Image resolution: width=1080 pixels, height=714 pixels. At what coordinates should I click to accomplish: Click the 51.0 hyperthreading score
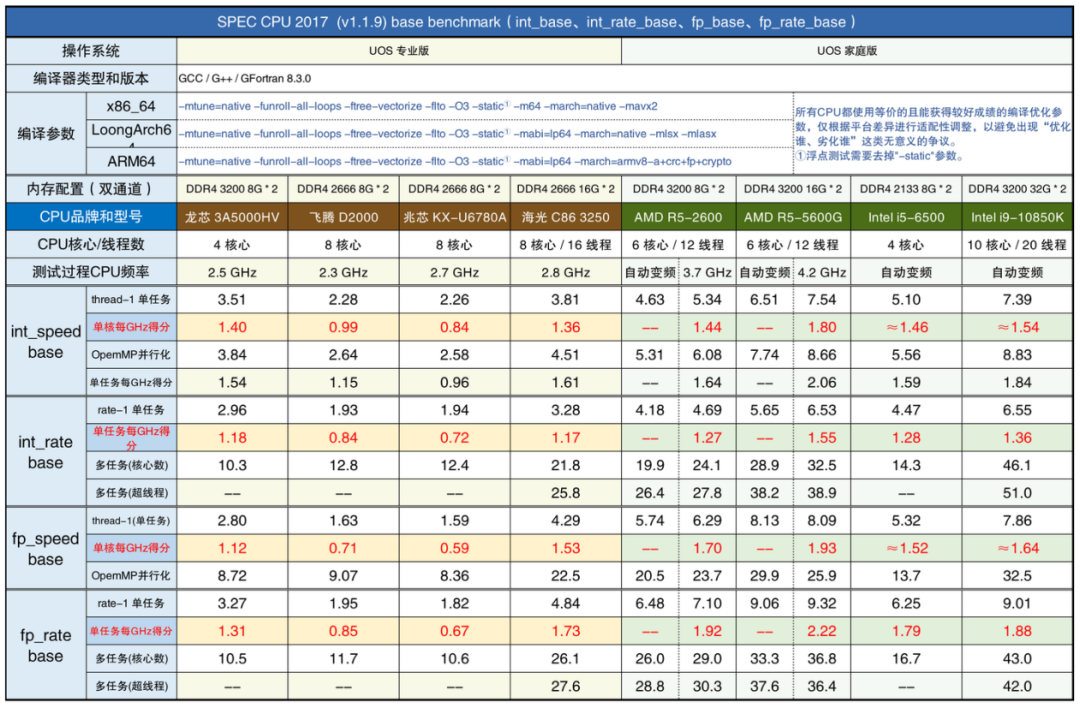pos(1017,493)
